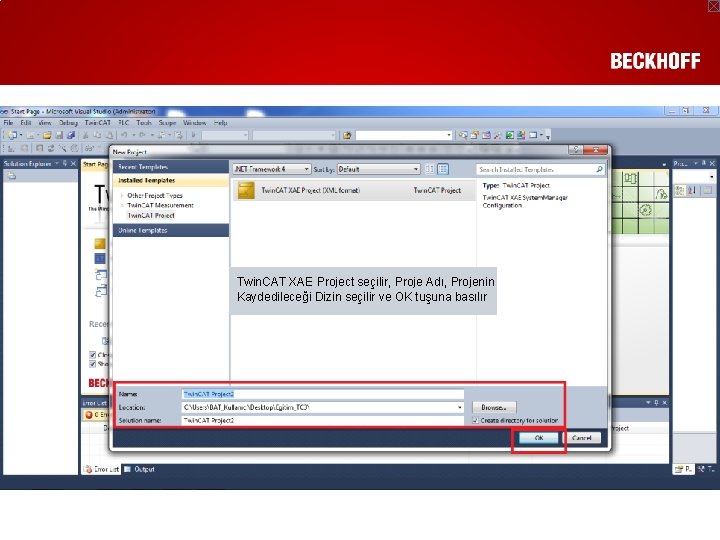The width and height of the screenshot is (720, 540).
Task: Open the PLC menu
Action: click(x=124, y=123)
